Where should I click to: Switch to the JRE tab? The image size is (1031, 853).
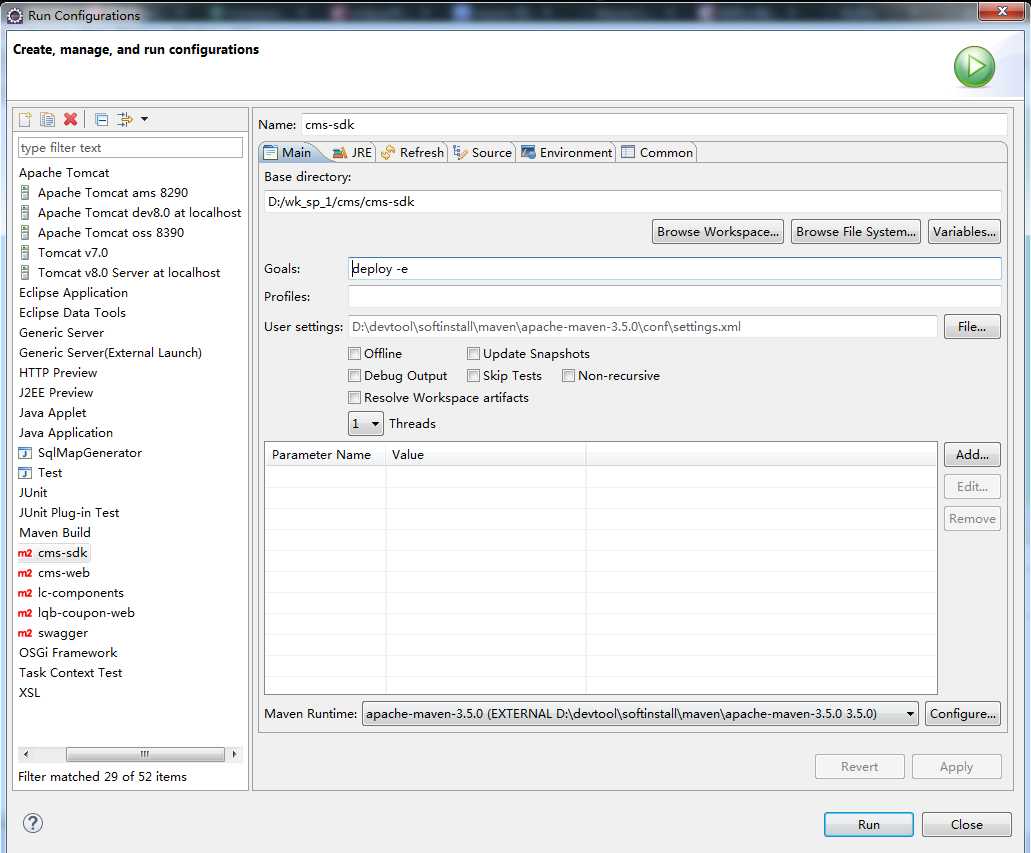[352, 153]
